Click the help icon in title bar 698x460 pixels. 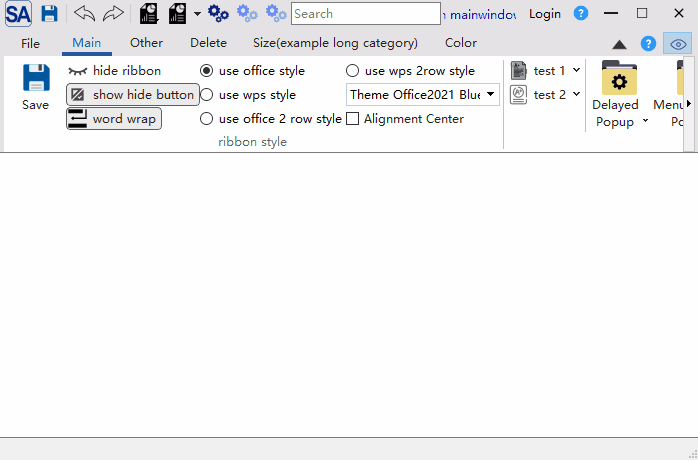580,13
